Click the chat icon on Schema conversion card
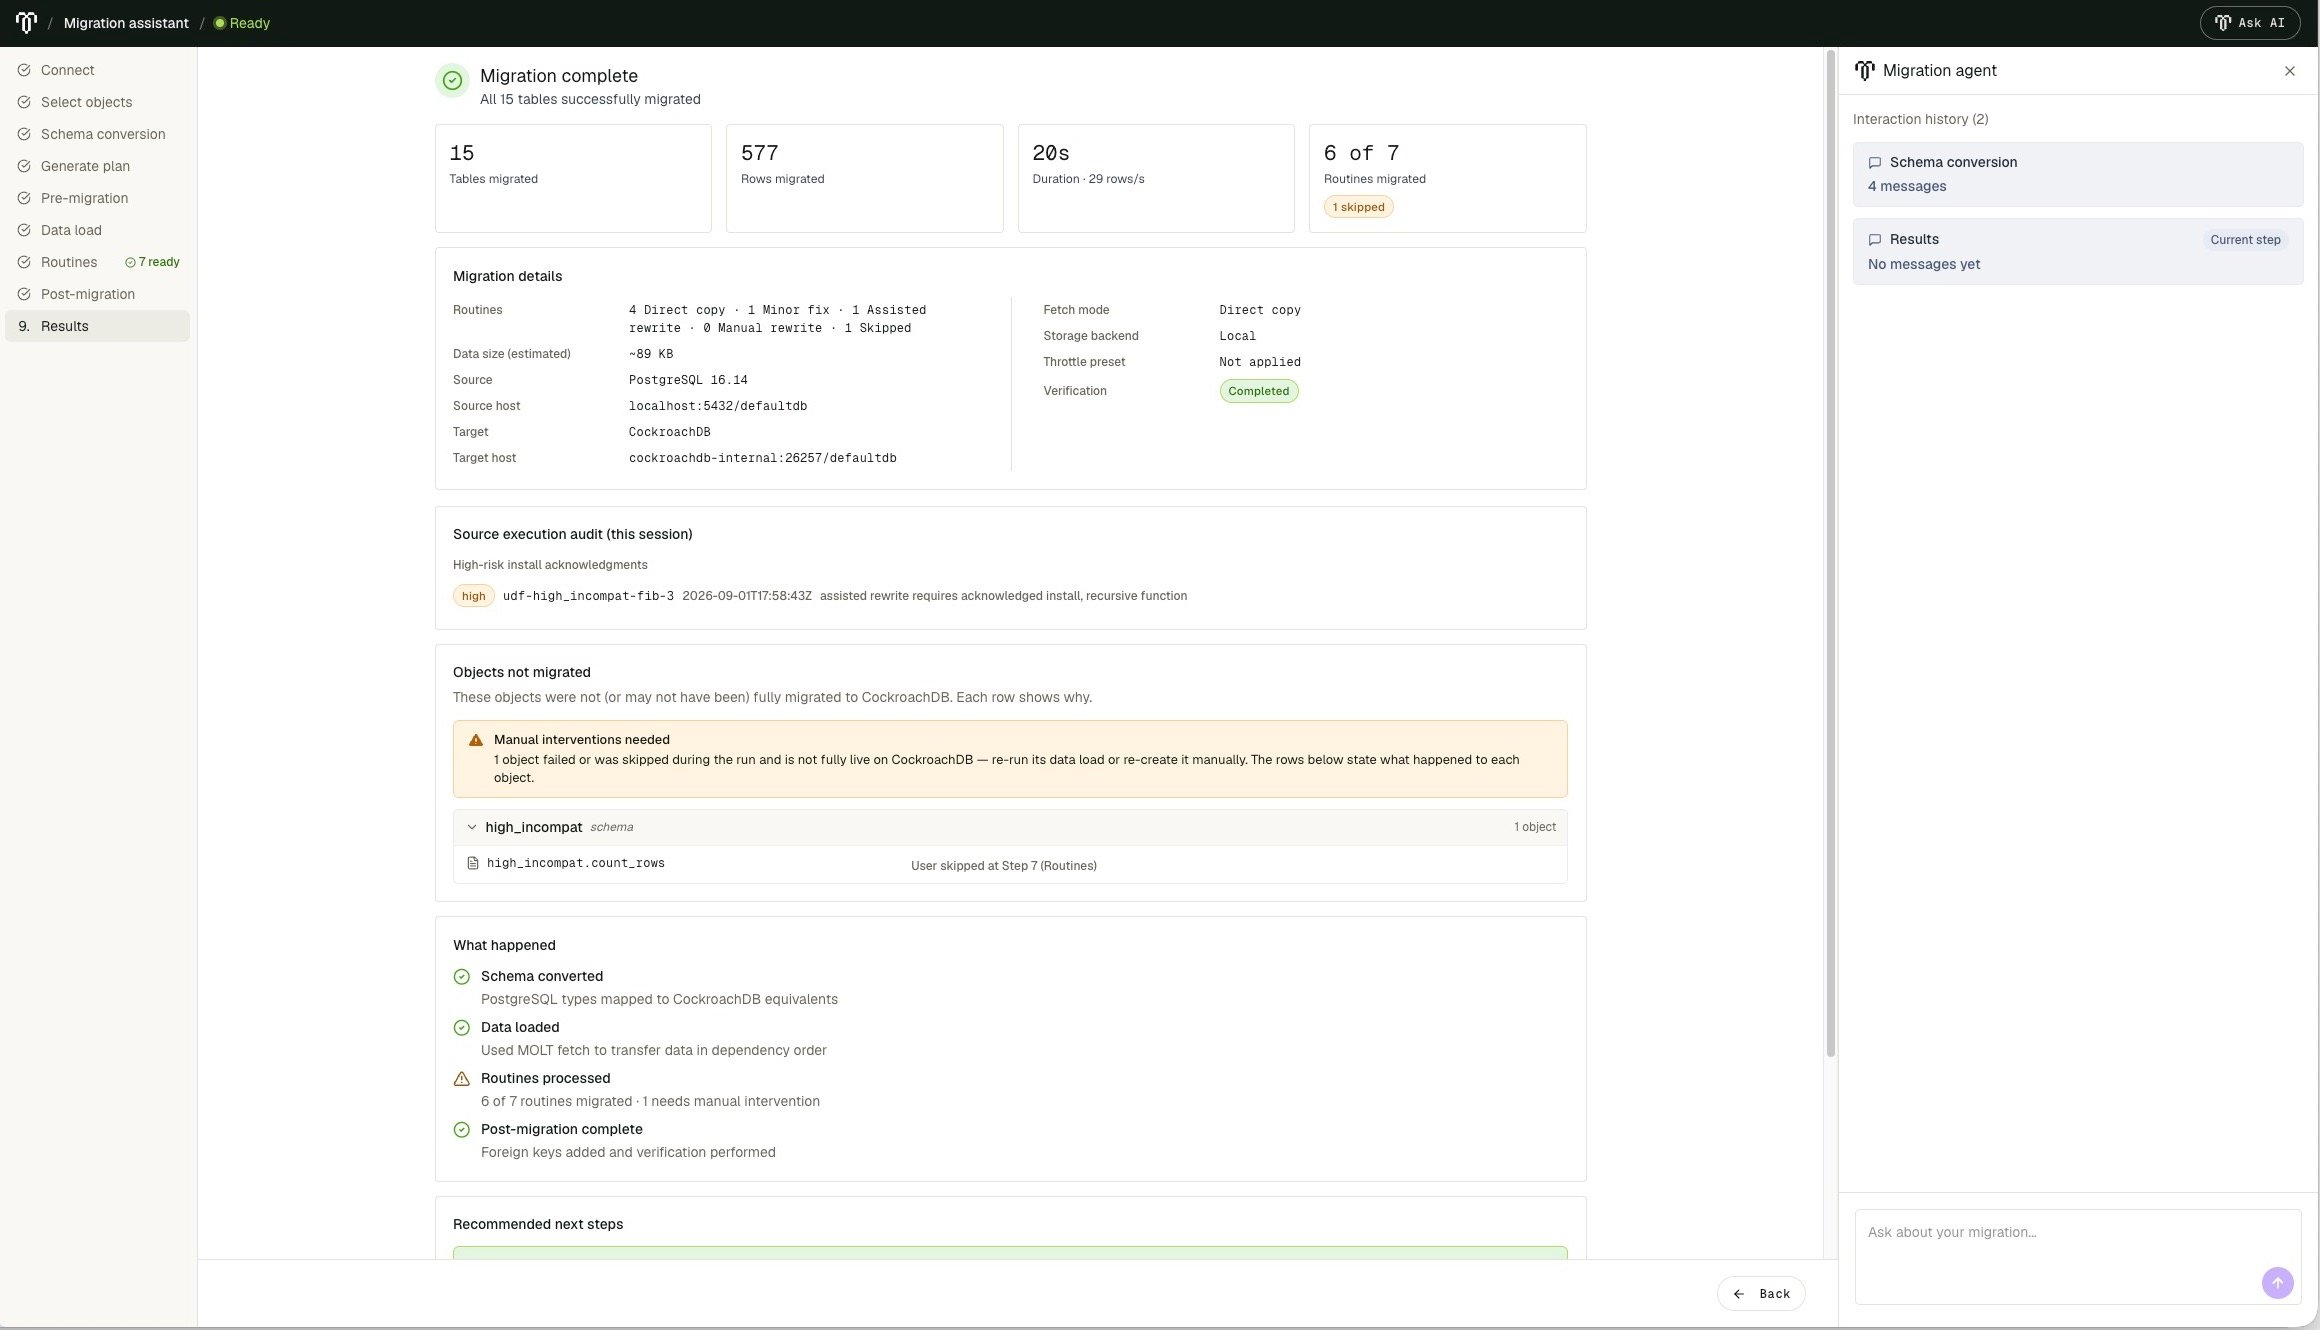2320x1330 pixels. click(x=1874, y=163)
